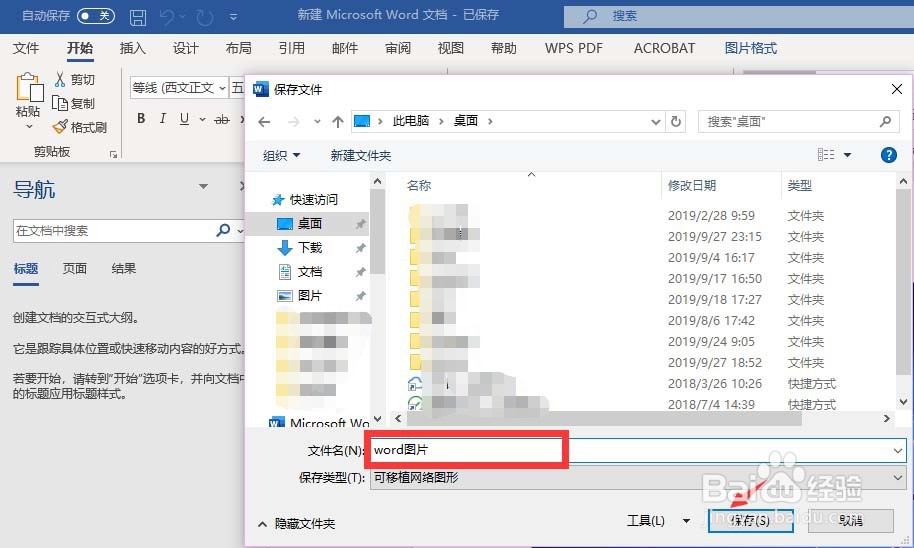Screen dimensions: 914x548
Task: Open the 图片格式 tab
Action: 751,48
